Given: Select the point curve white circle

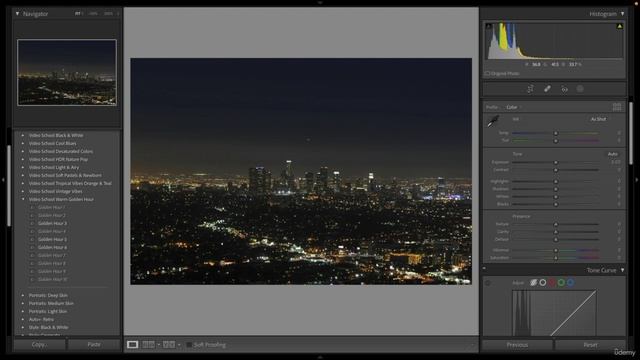Looking at the screenshot, I should click(543, 282).
